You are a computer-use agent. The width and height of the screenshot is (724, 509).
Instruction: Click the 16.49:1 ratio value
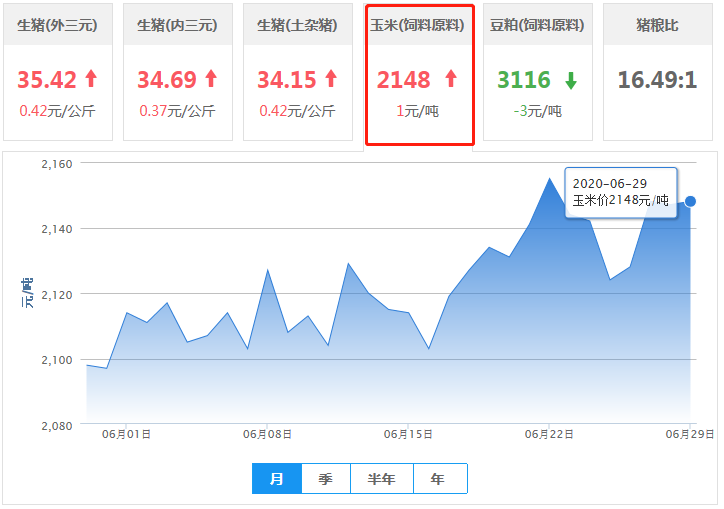coord(657,79)
